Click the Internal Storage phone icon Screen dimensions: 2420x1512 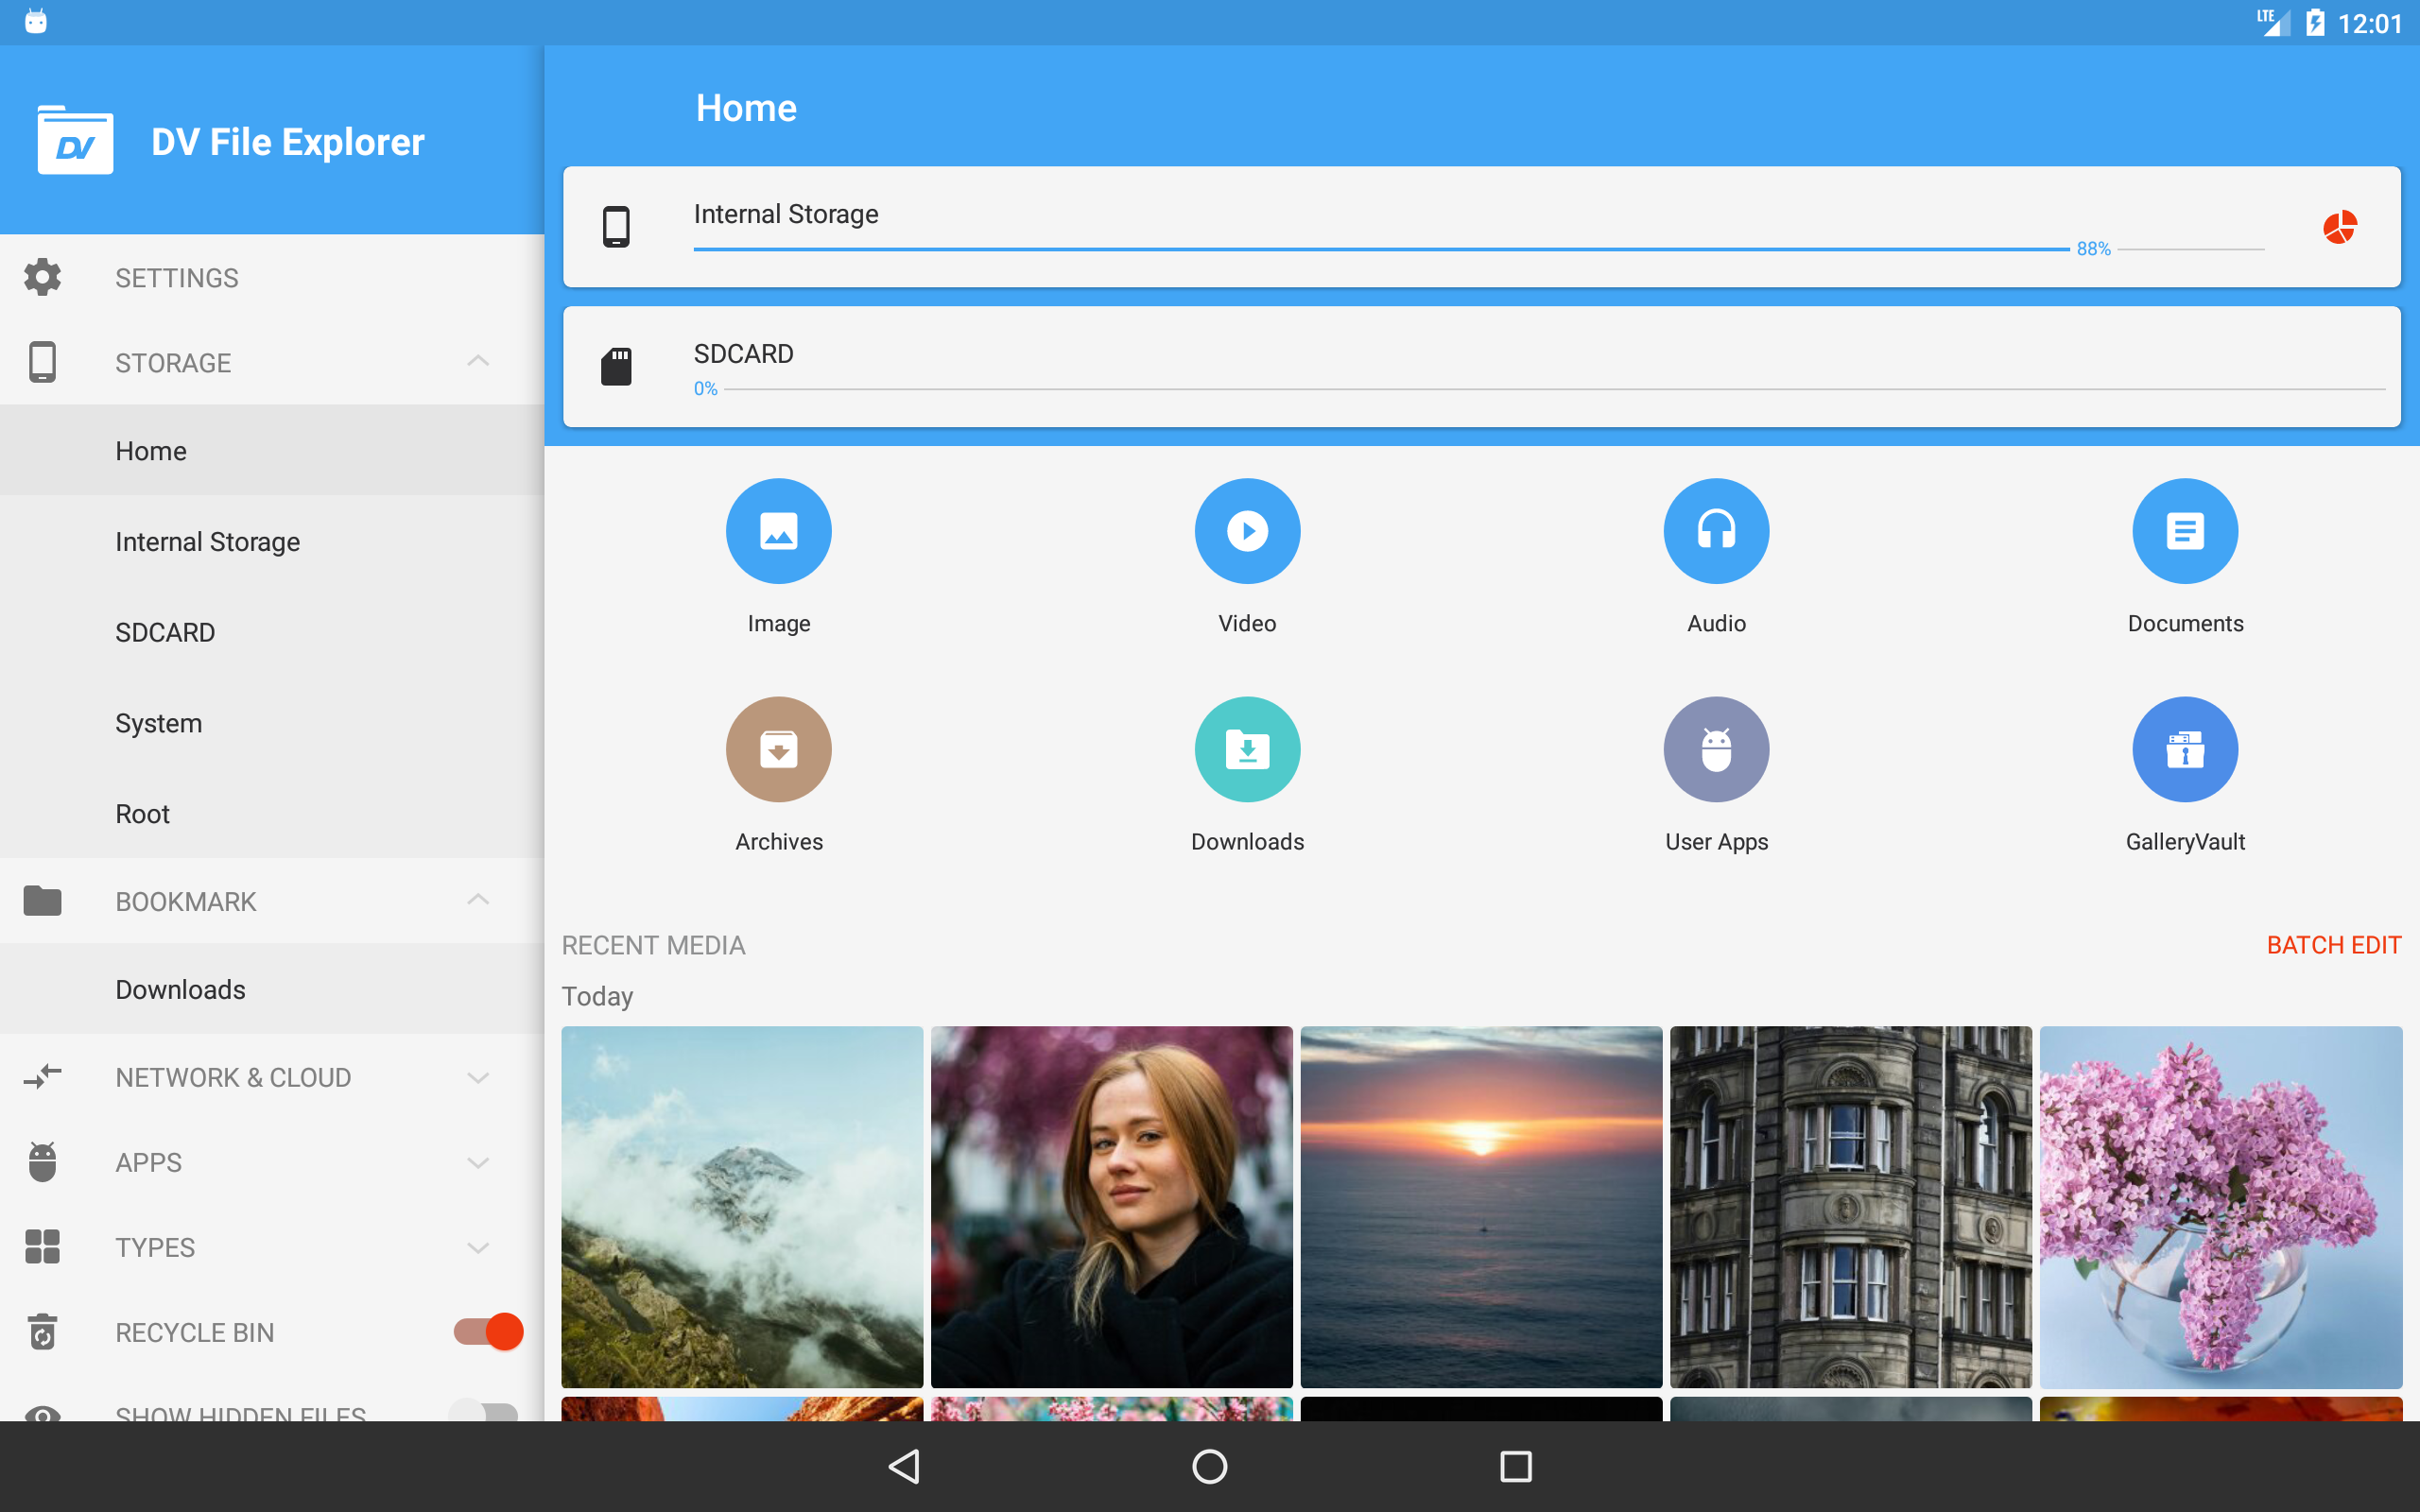pyautogui.click(x=616, y=227)
